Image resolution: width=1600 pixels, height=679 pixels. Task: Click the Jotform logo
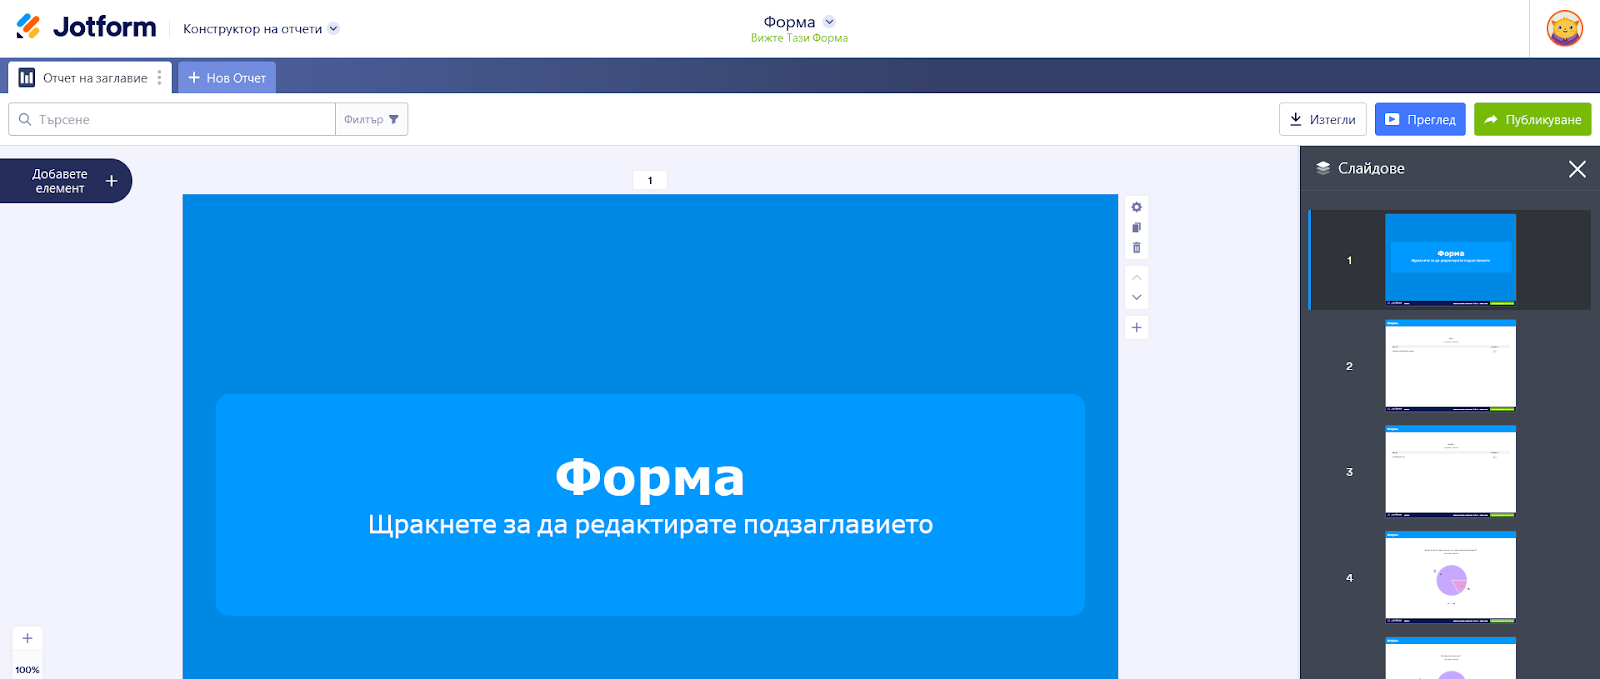pos(86,27)
